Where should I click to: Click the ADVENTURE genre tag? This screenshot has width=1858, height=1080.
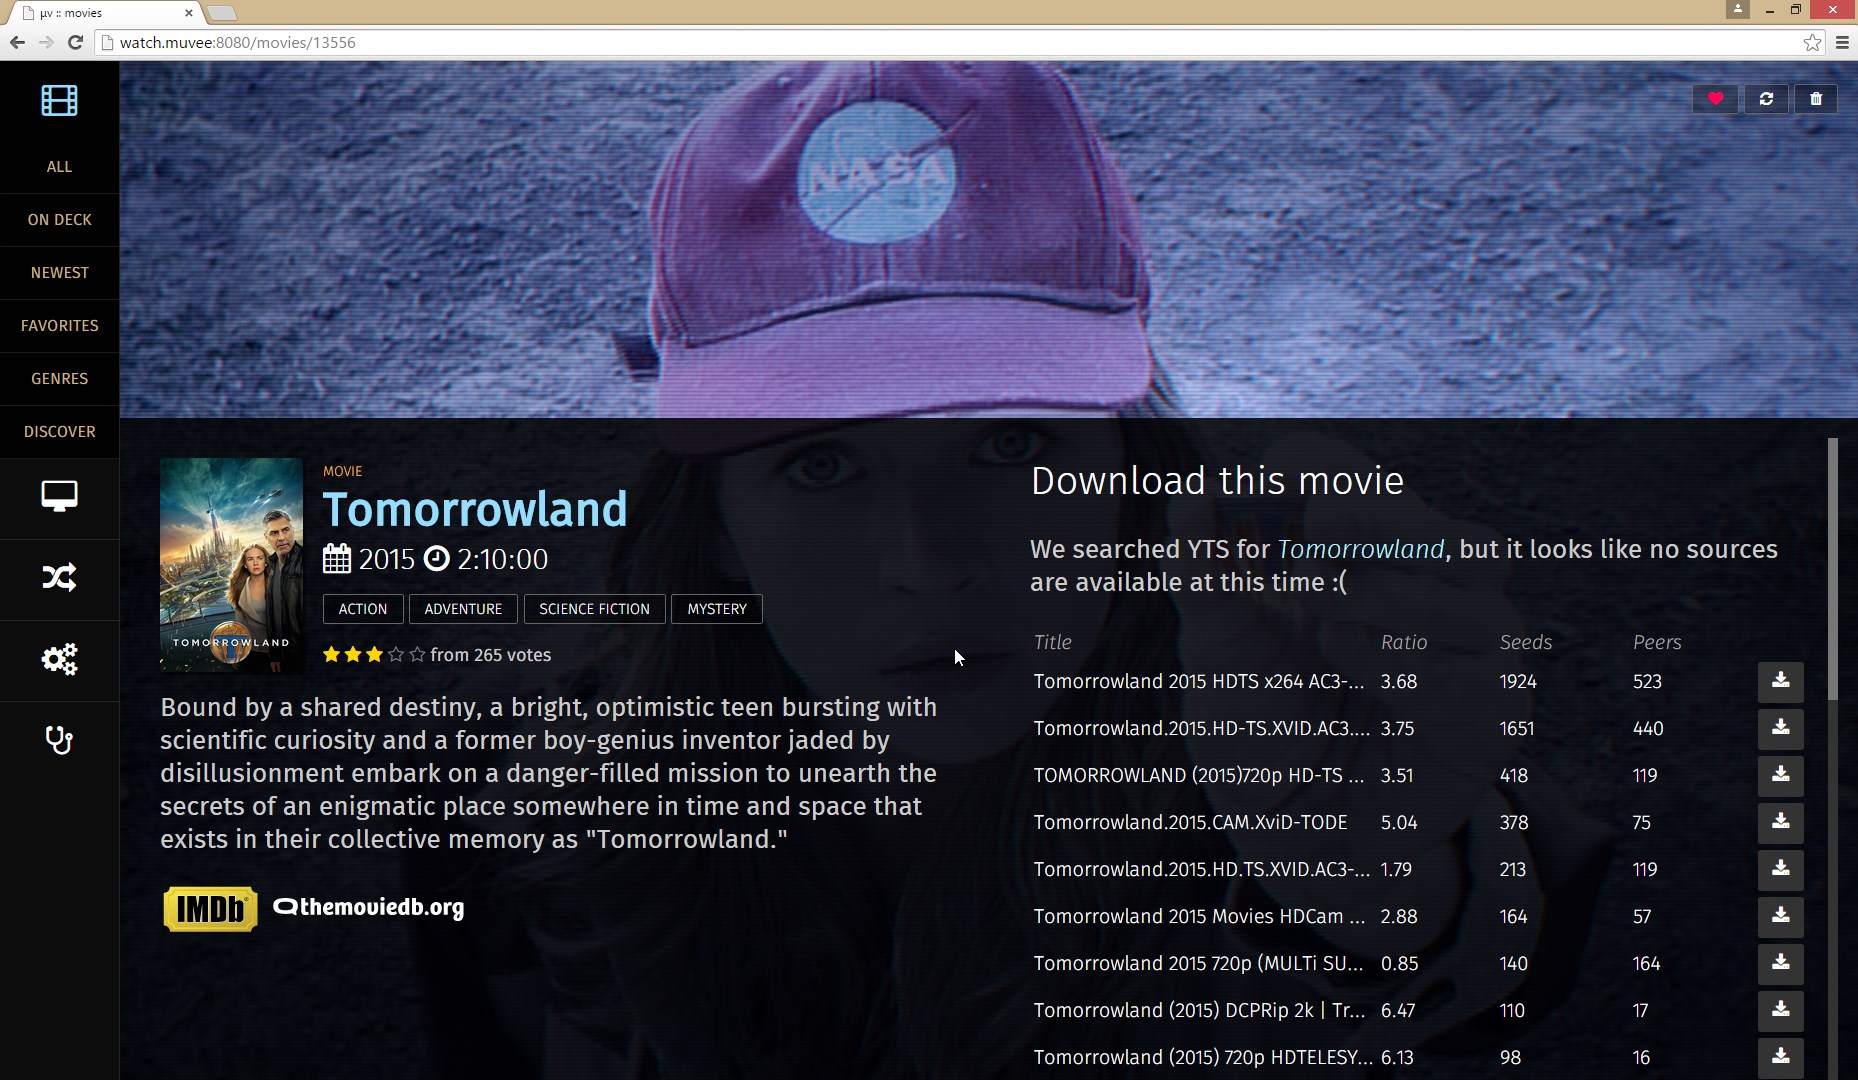(x=463, y=609)
